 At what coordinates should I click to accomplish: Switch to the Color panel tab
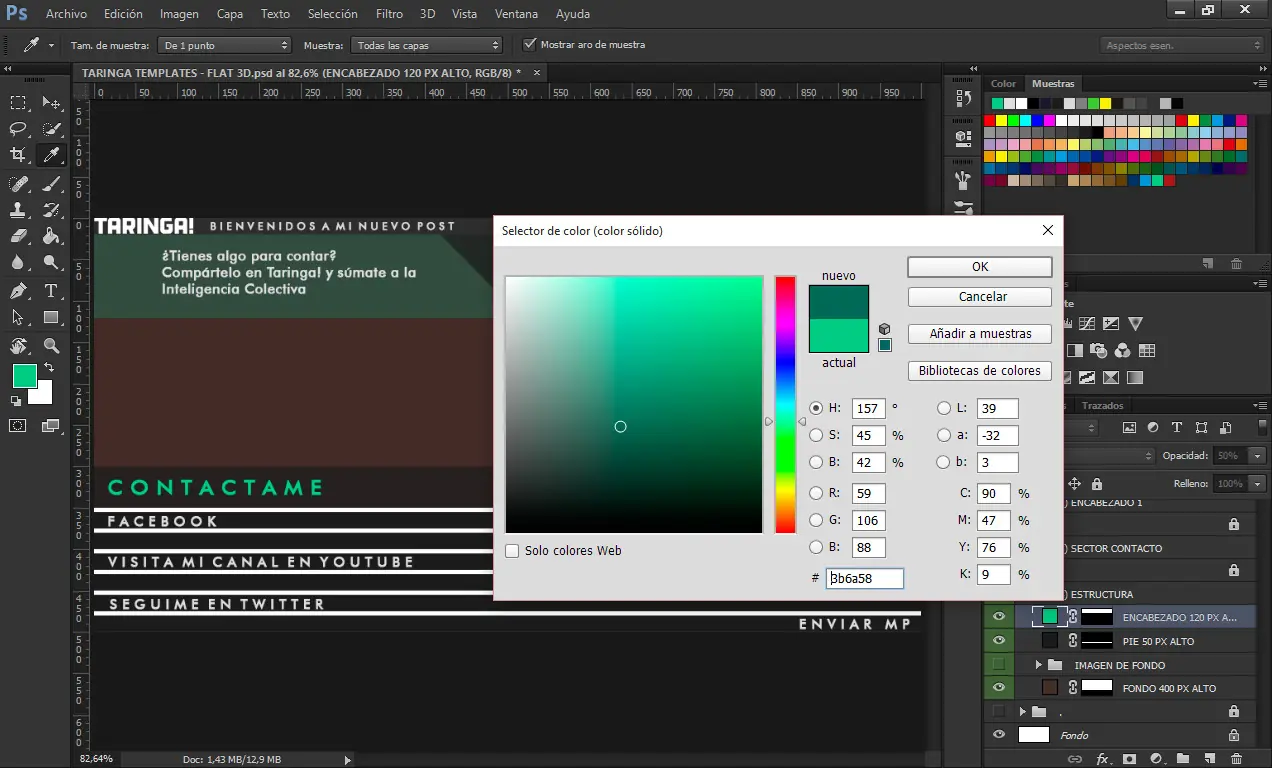[x=1003, y=84]
